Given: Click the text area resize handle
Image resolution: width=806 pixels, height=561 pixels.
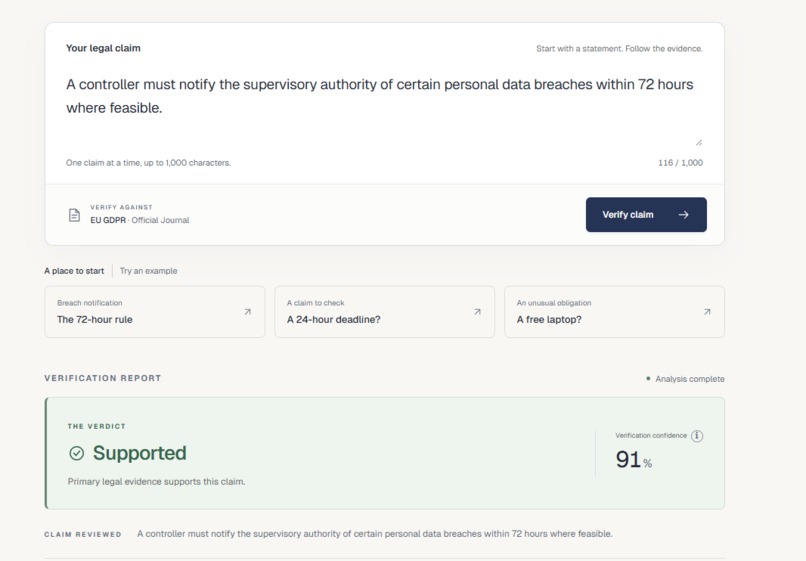Looking at the screenshot, I should point(699,142).
